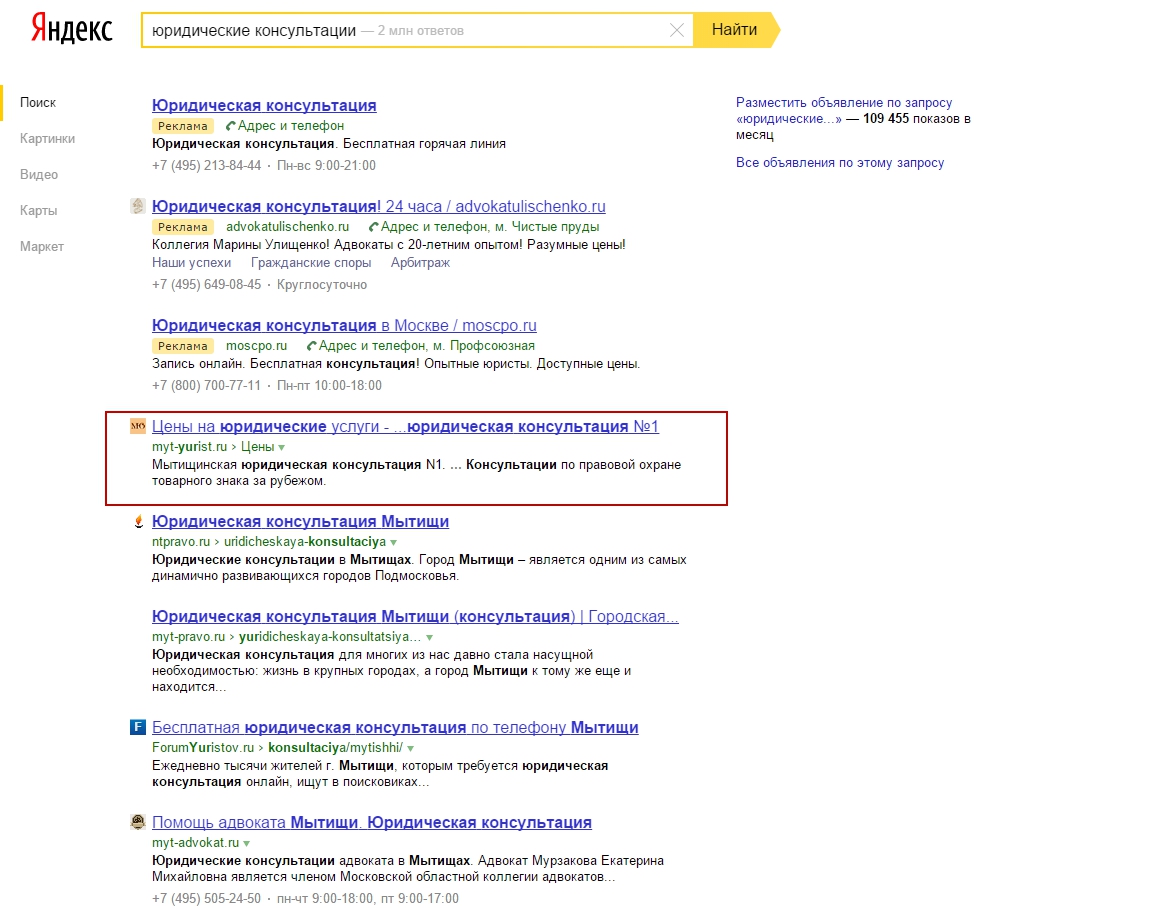The image size is (1167, 908).
Task: Open the Видео search section
Action: pyautogui.click(x=39, y=174)
